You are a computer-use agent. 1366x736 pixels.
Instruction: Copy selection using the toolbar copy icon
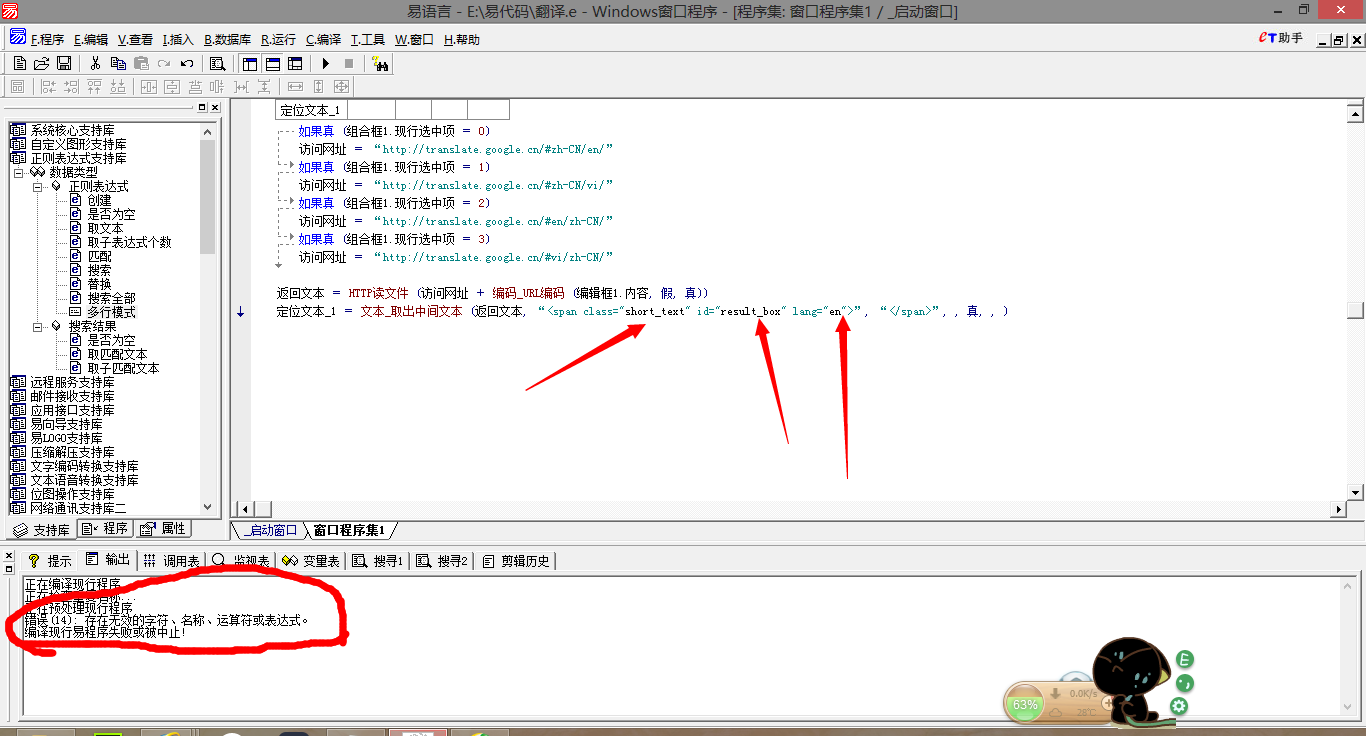[x=118, y=63]
